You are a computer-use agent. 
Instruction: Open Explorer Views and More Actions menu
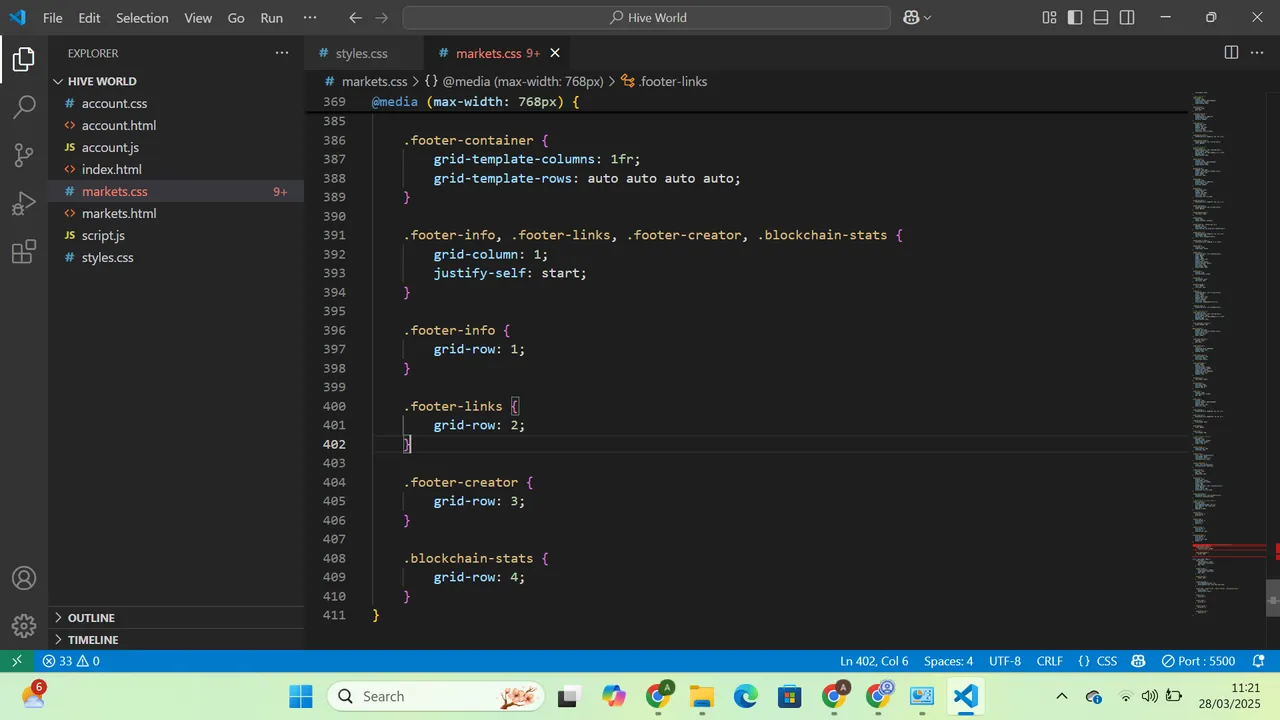[281, 53]
